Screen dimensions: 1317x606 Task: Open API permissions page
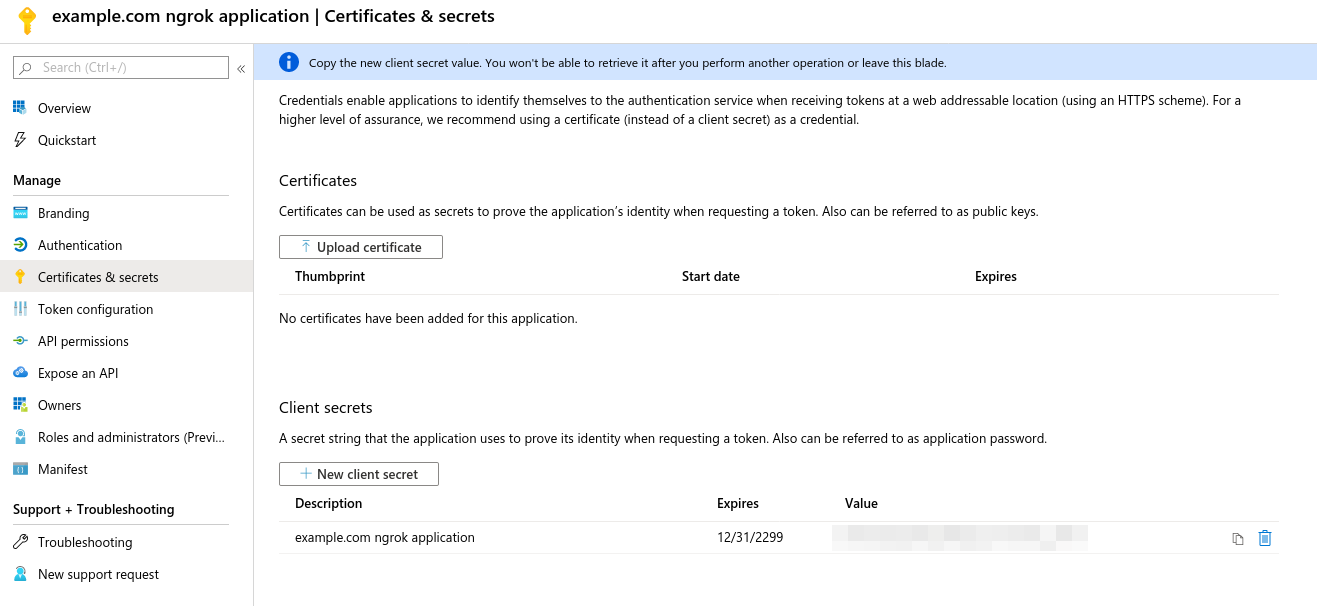click(x=83, y=341)
